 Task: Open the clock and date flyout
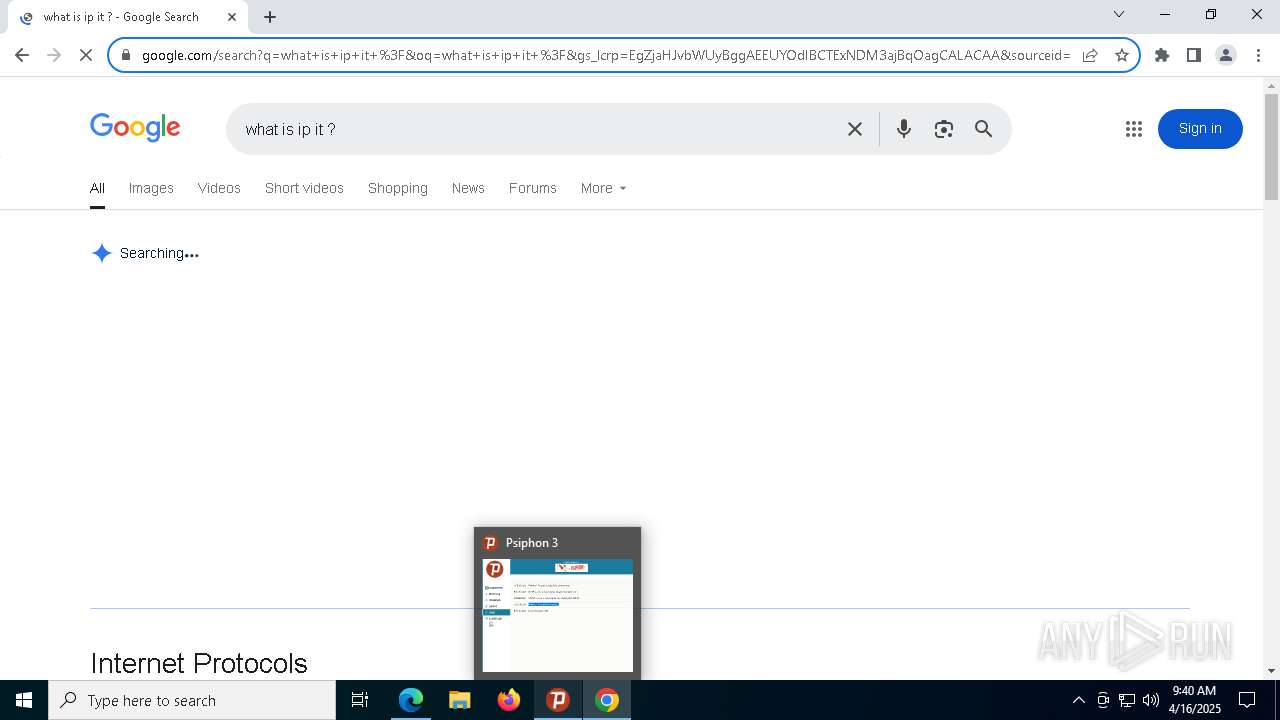point(1195,700)
